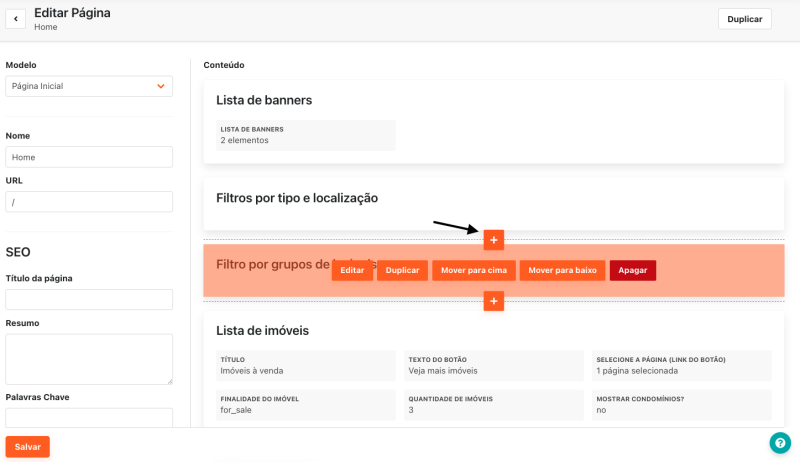Viewport: 800px width, 462px height.
Task: Select the Filtros por tipo e localização section
Action: point(297,198)
